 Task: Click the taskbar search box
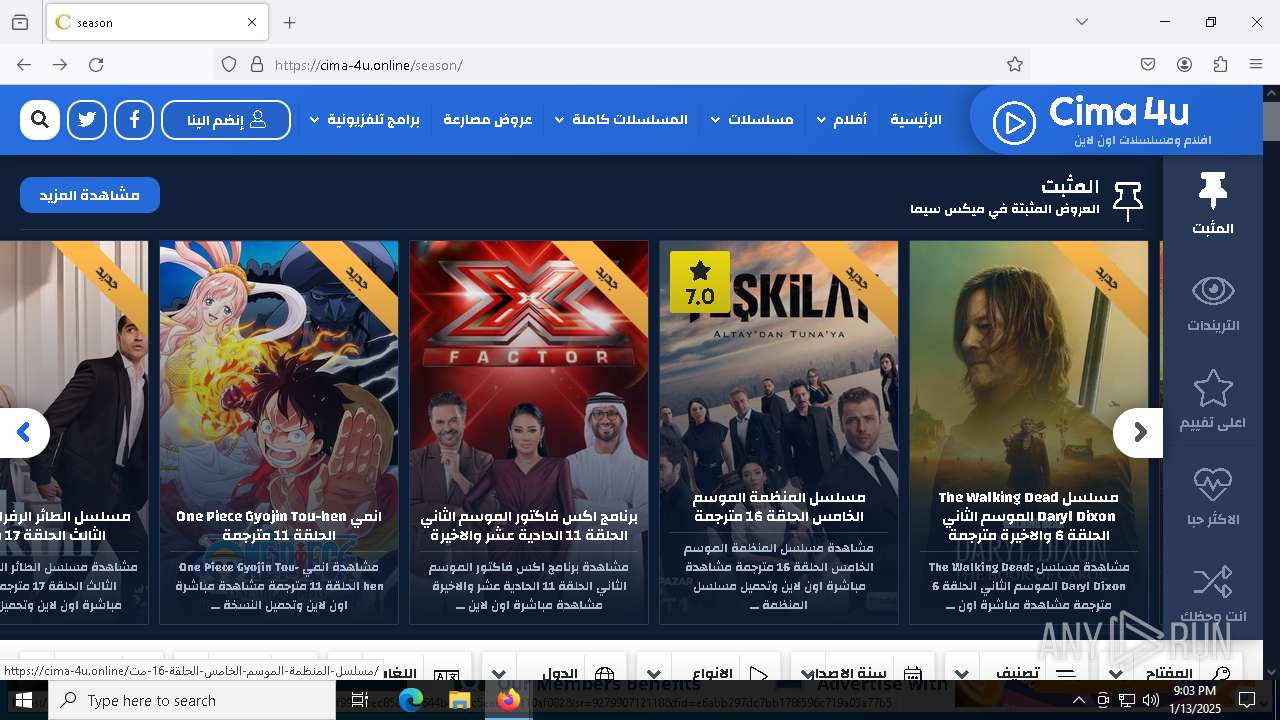192,700
